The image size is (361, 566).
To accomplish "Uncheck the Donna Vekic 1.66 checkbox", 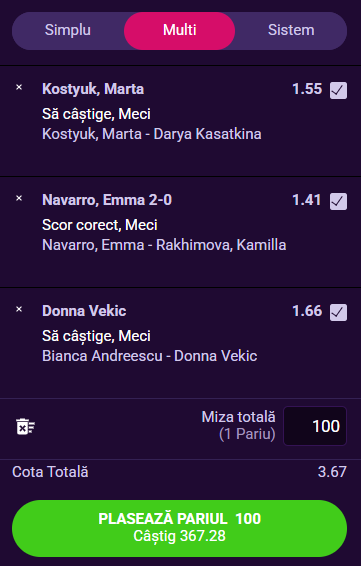I will point(338,313).
